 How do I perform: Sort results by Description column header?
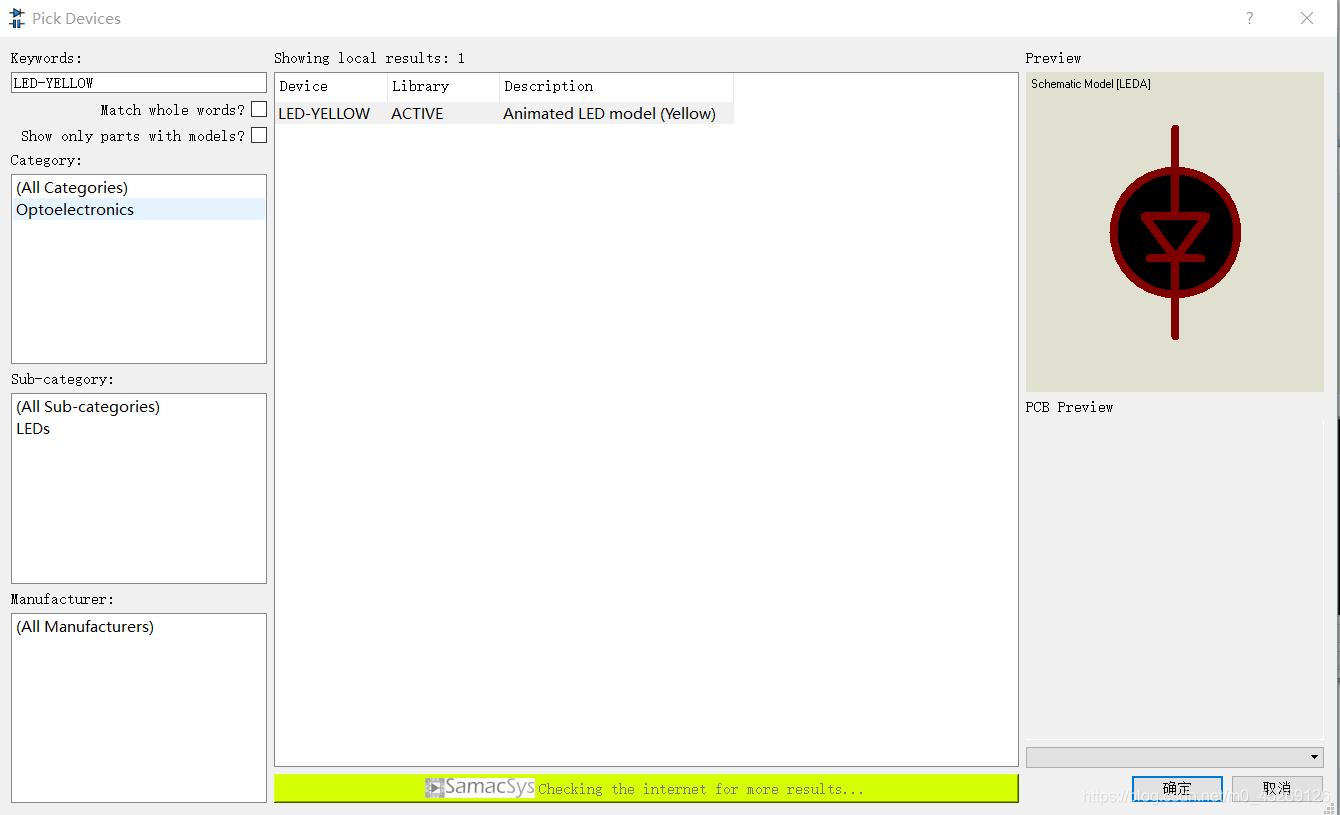(616, 86)
